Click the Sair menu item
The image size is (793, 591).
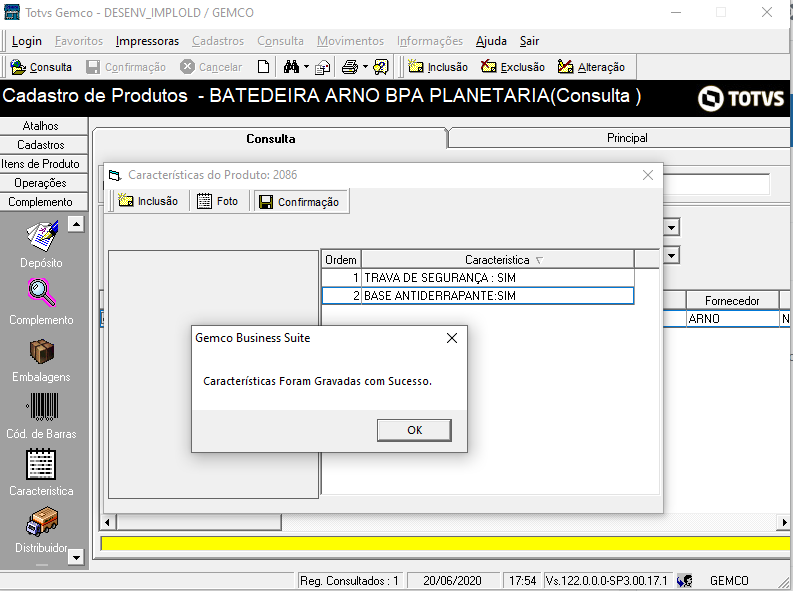click(x=529, y=41)
